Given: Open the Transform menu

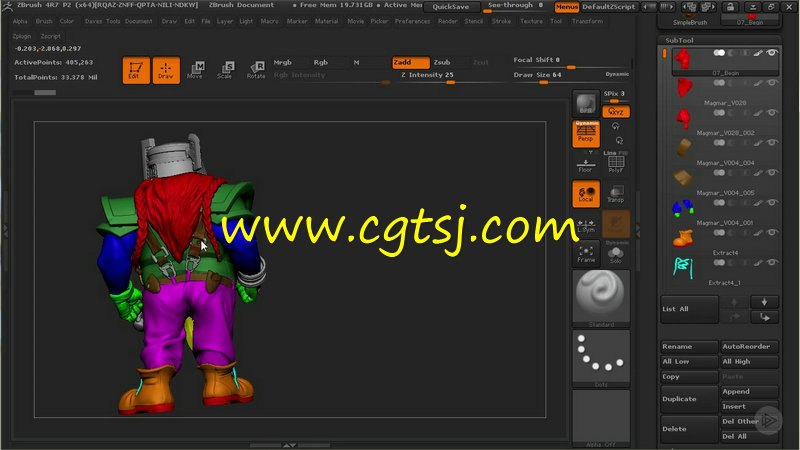Looking at the screenshot, I should (x=587, y=21).
